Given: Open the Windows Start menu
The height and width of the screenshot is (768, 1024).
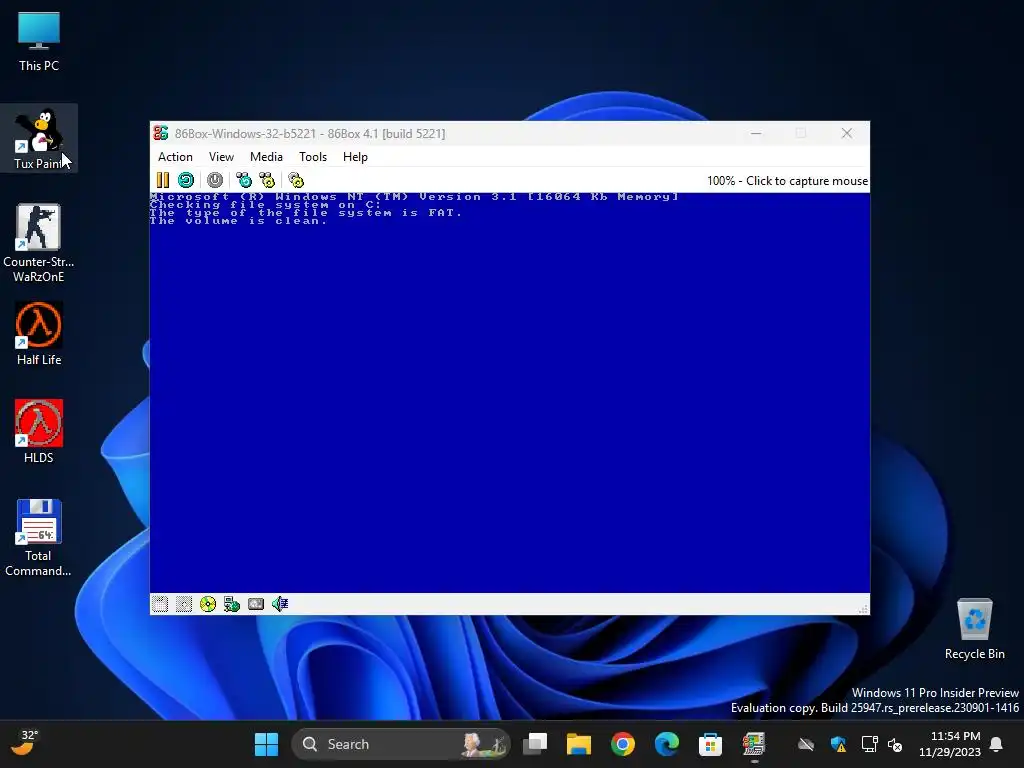Looking at the screenshot, I should pyautogui.click(x=266, y=744).
